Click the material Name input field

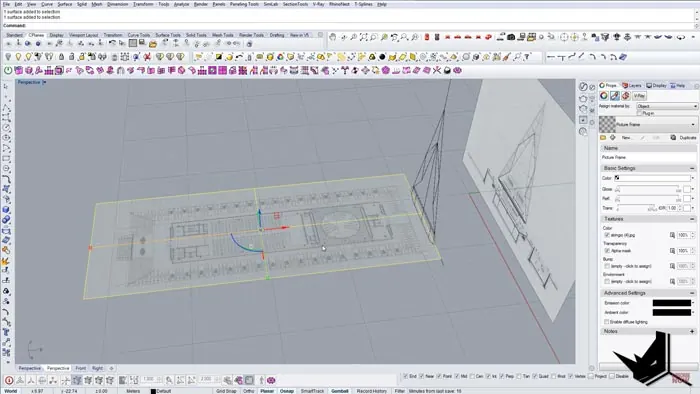[648, 158]
